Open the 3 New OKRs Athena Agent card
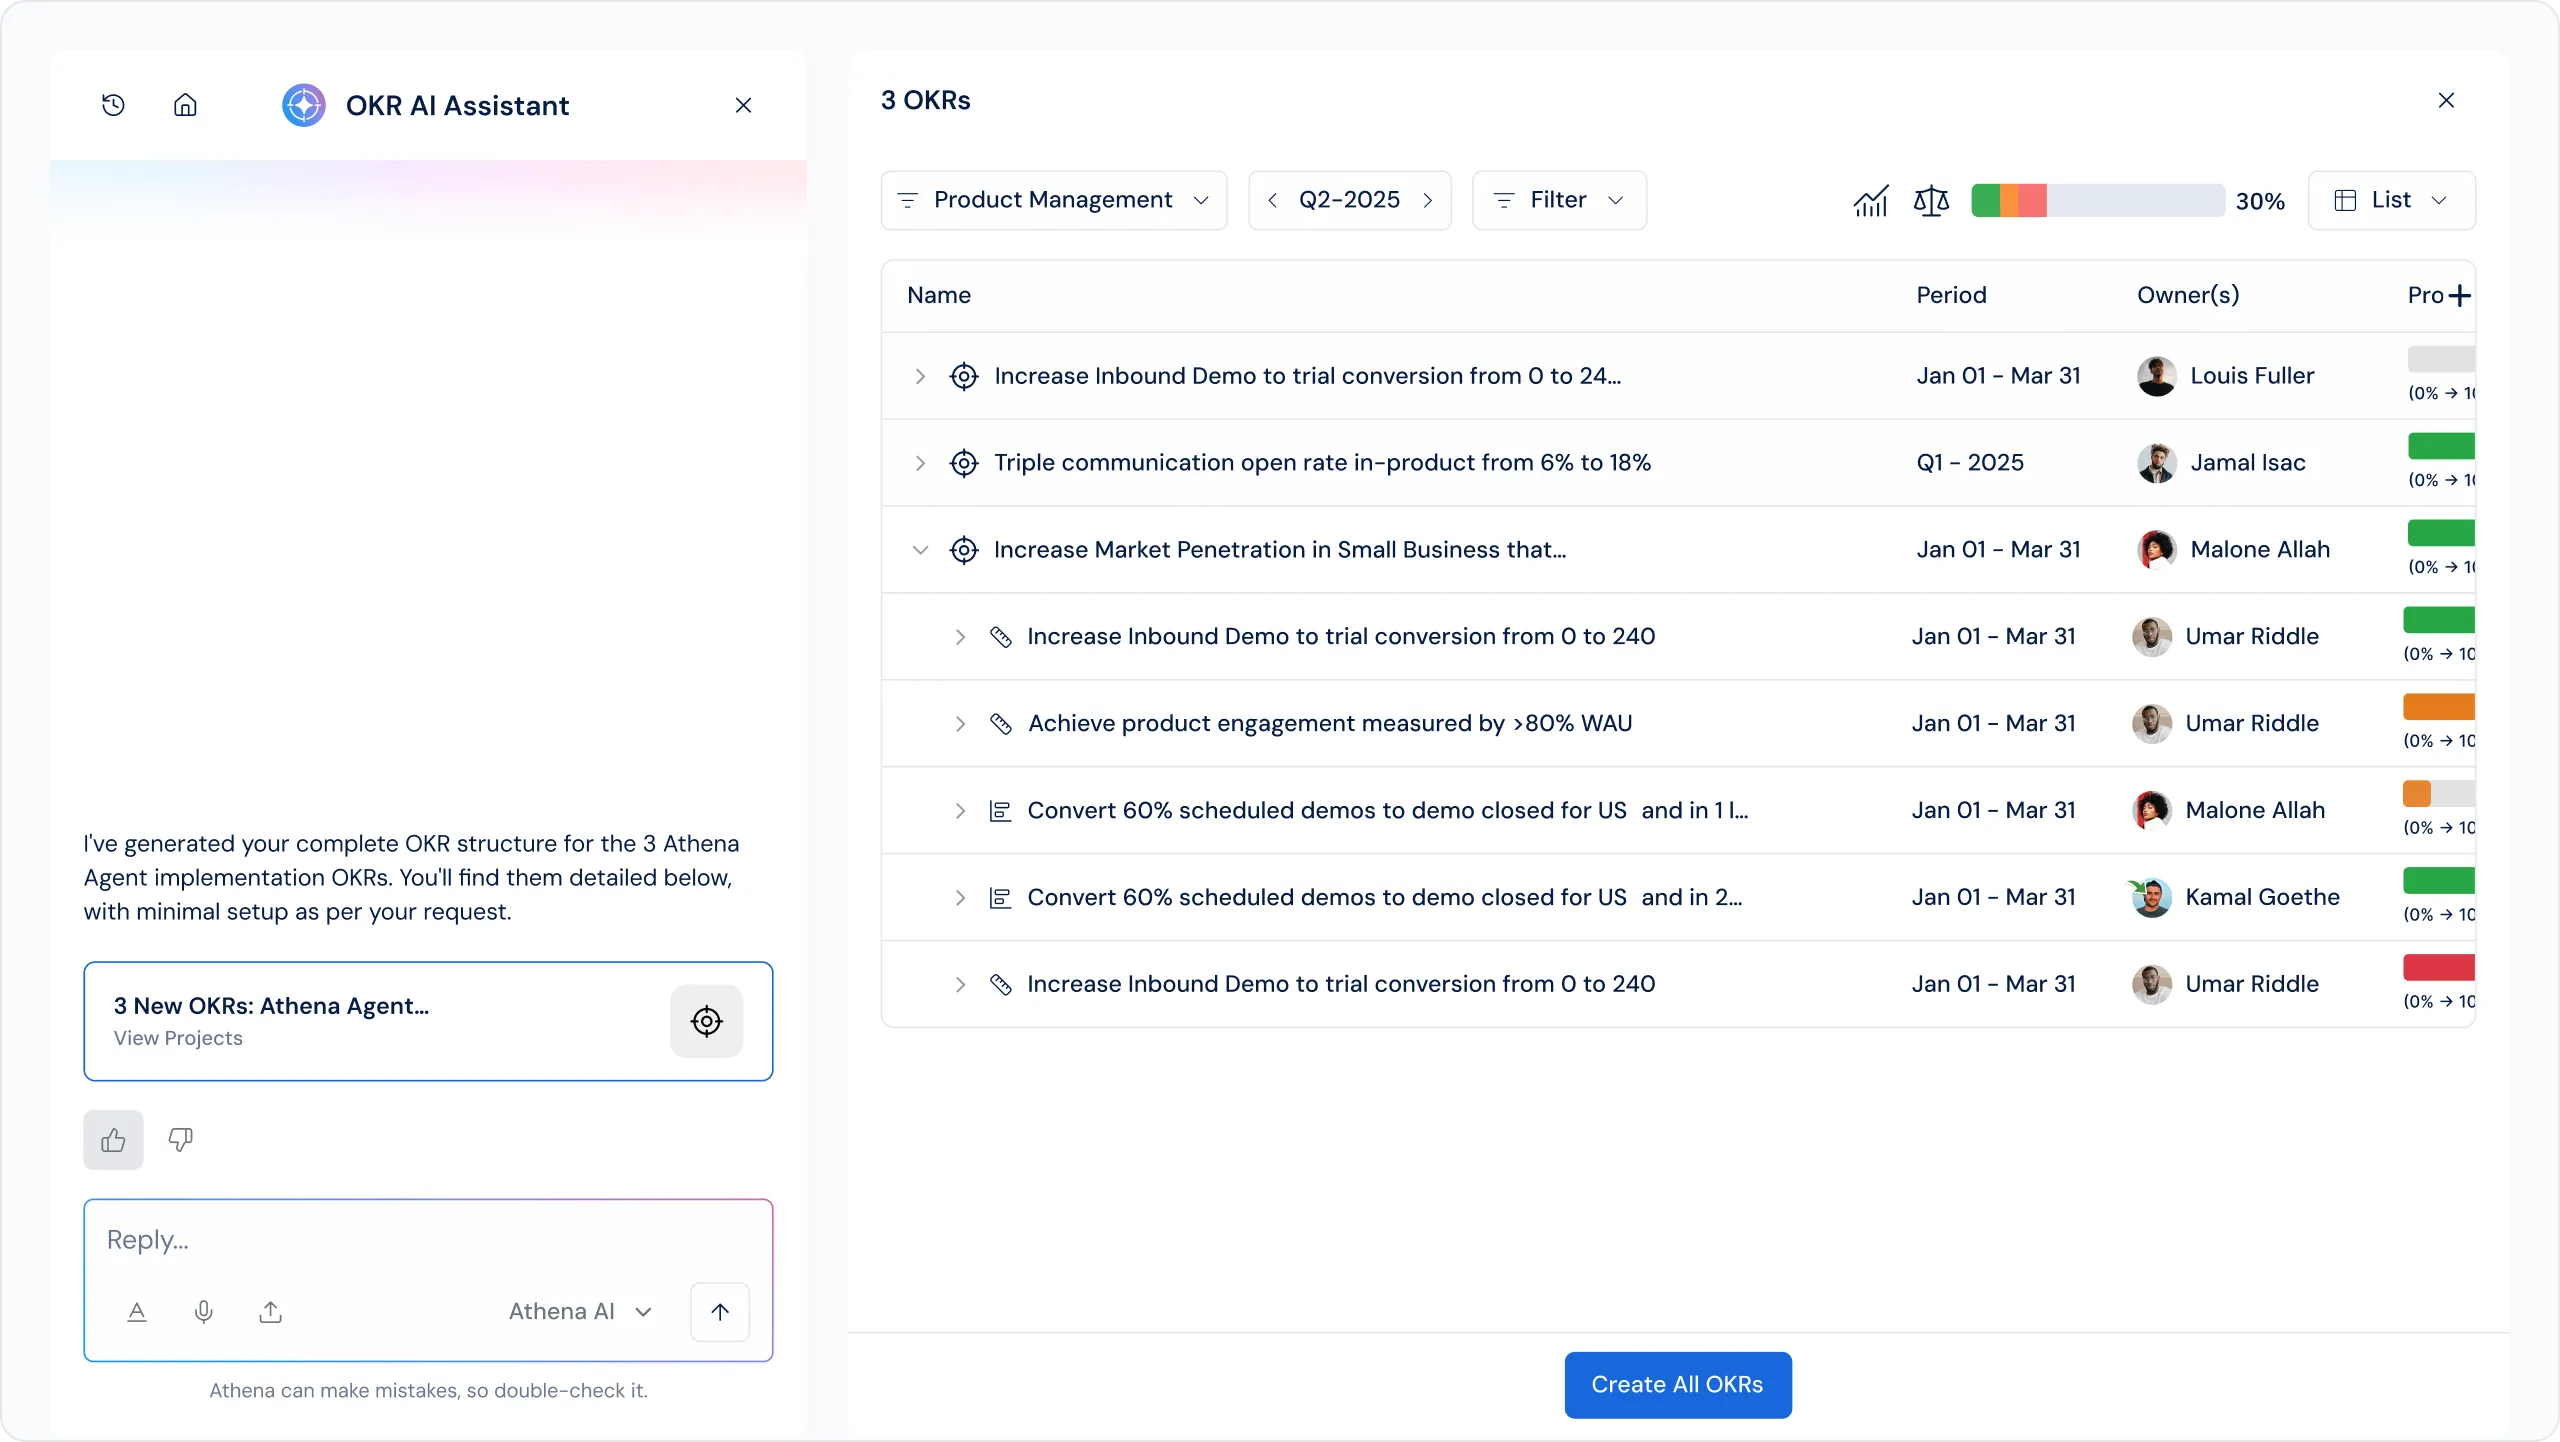Image resolution: width=2560 pixels, height=1442 pixels. (428, 1021)
